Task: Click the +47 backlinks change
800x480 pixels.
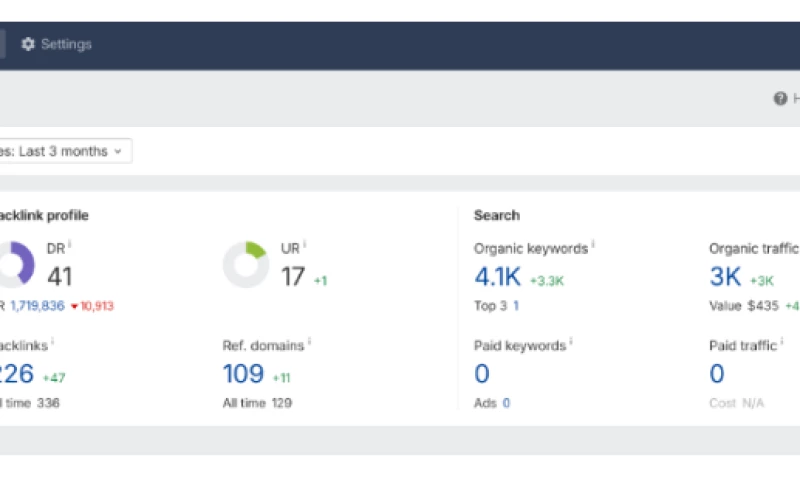Action: 54,378
